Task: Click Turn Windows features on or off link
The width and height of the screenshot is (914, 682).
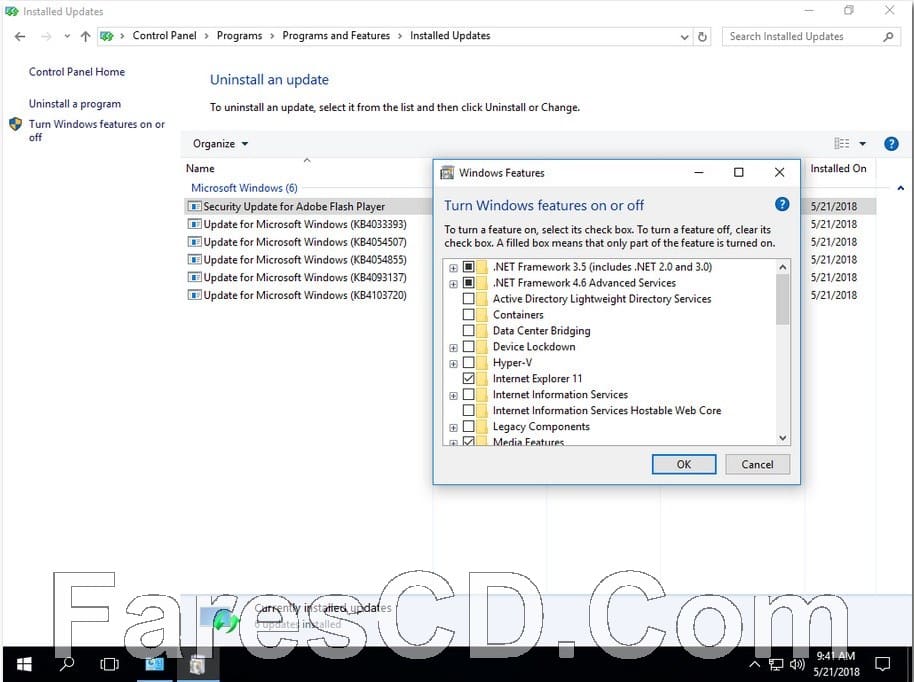Action: click(97, 131)
